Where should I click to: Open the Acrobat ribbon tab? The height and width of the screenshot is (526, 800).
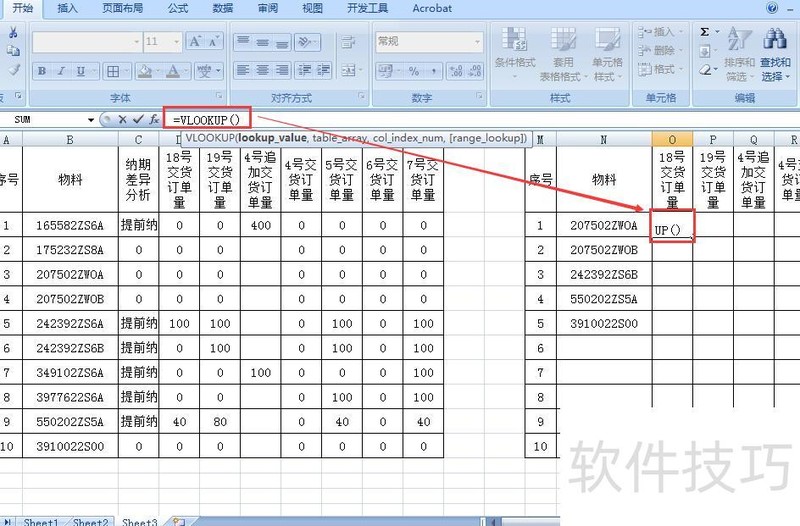tap(432, 8)
